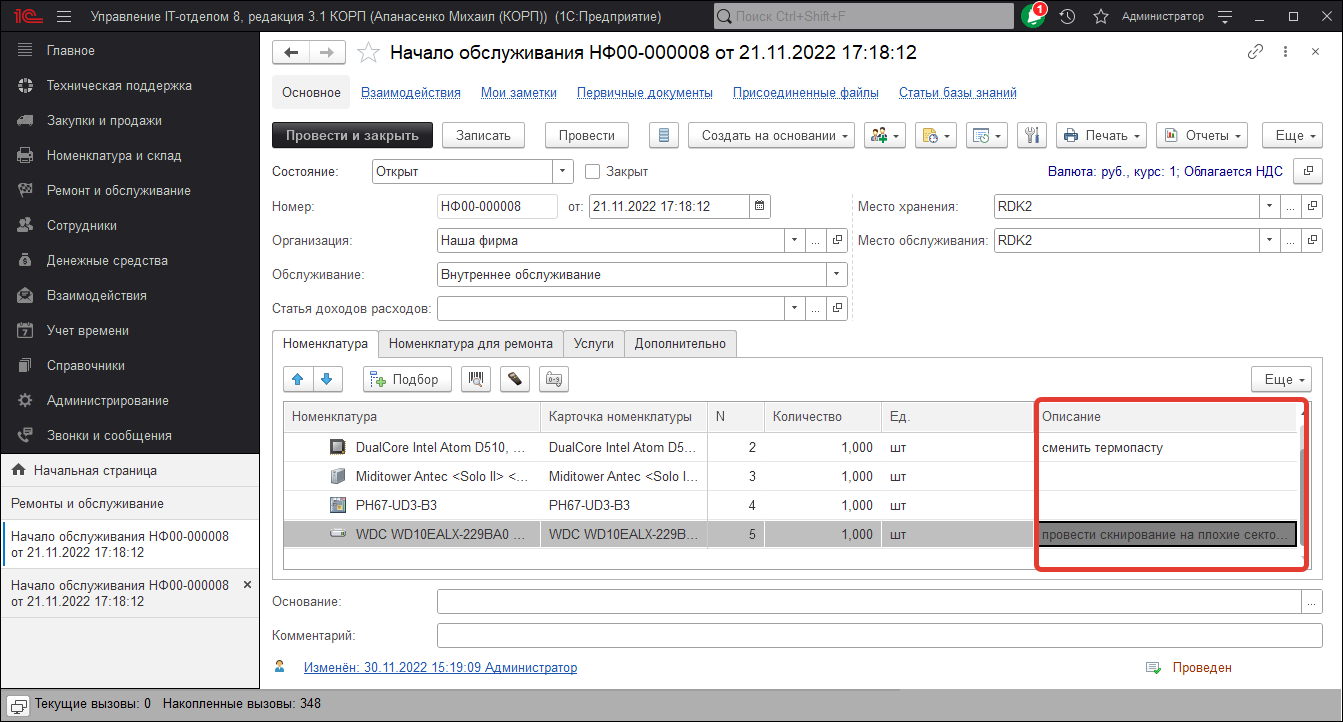Image resolution: width=1343 pixels, height=722 pixels.
Task: Move the selected row up with the blue arrow
Action: pyautogui.click(x=298, y=379)
